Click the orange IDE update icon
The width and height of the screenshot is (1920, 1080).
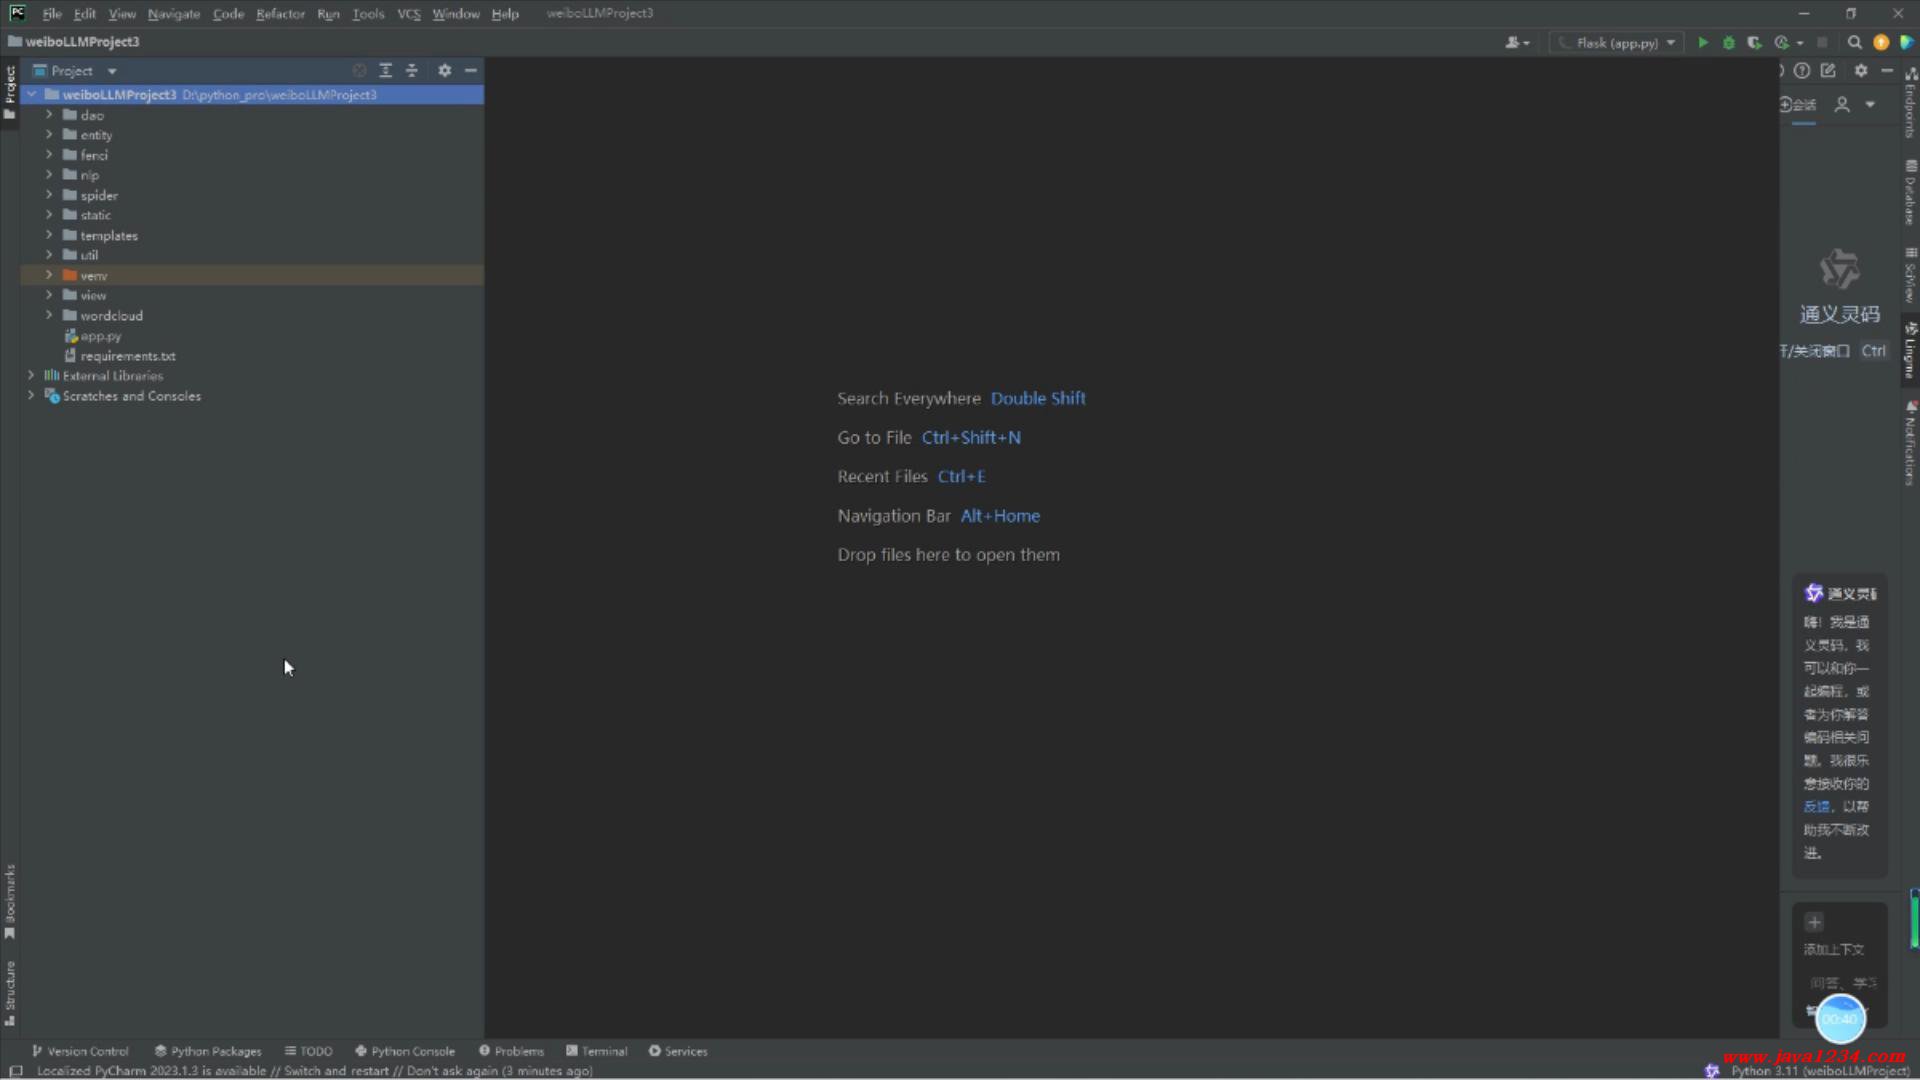coord(1881,43)
